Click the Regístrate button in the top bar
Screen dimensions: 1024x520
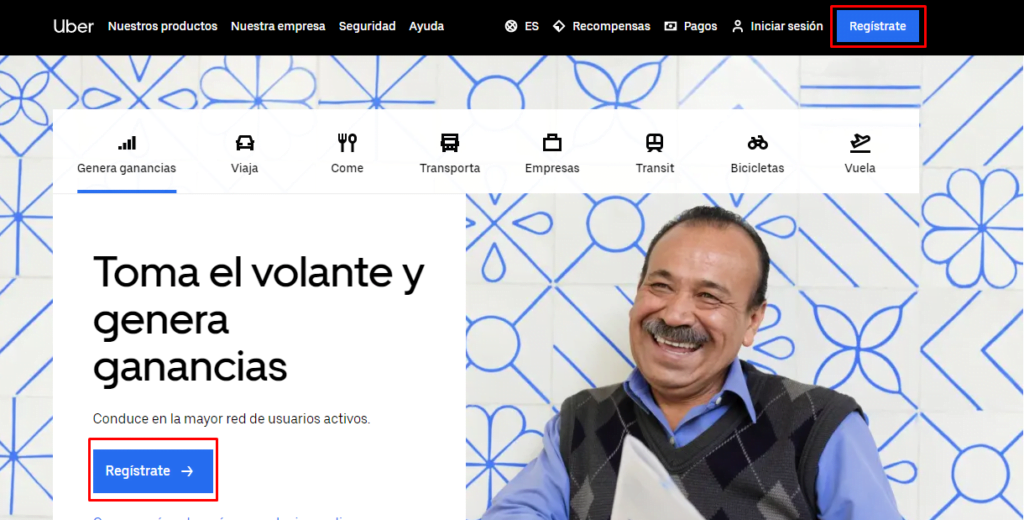(x=878, y=26)
